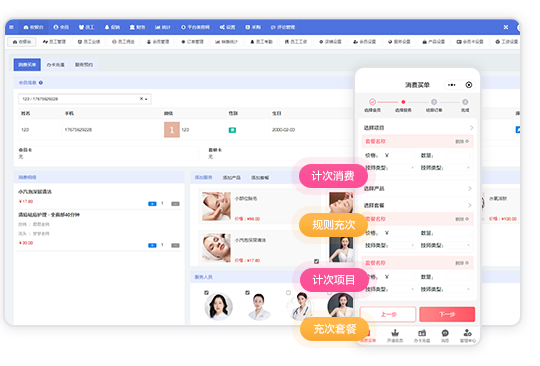Switch to the 添加服务 tab
Viewport: 540px width, 366px height.
pyautogui.click(x=204, y=177)
